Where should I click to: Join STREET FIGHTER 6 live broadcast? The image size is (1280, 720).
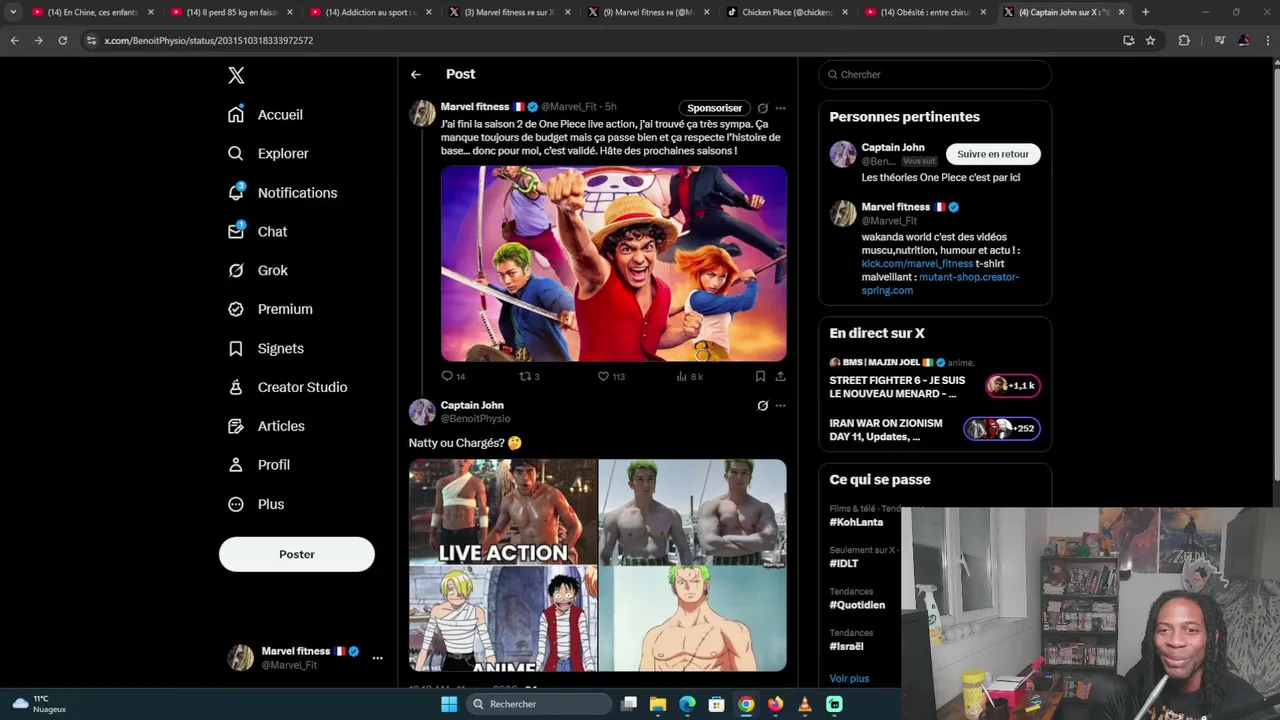click(x=935, y=386)
